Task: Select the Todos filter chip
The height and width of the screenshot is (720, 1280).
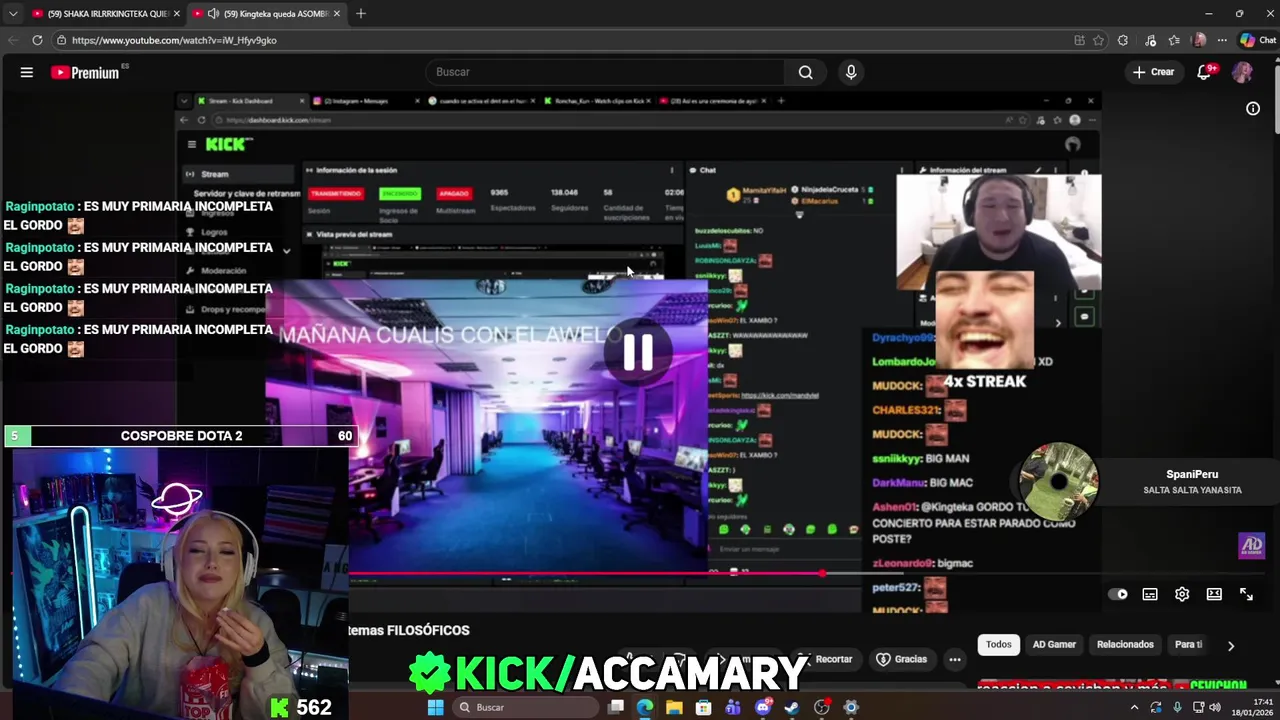Action: pyautogui.click(x=999, y=644)
